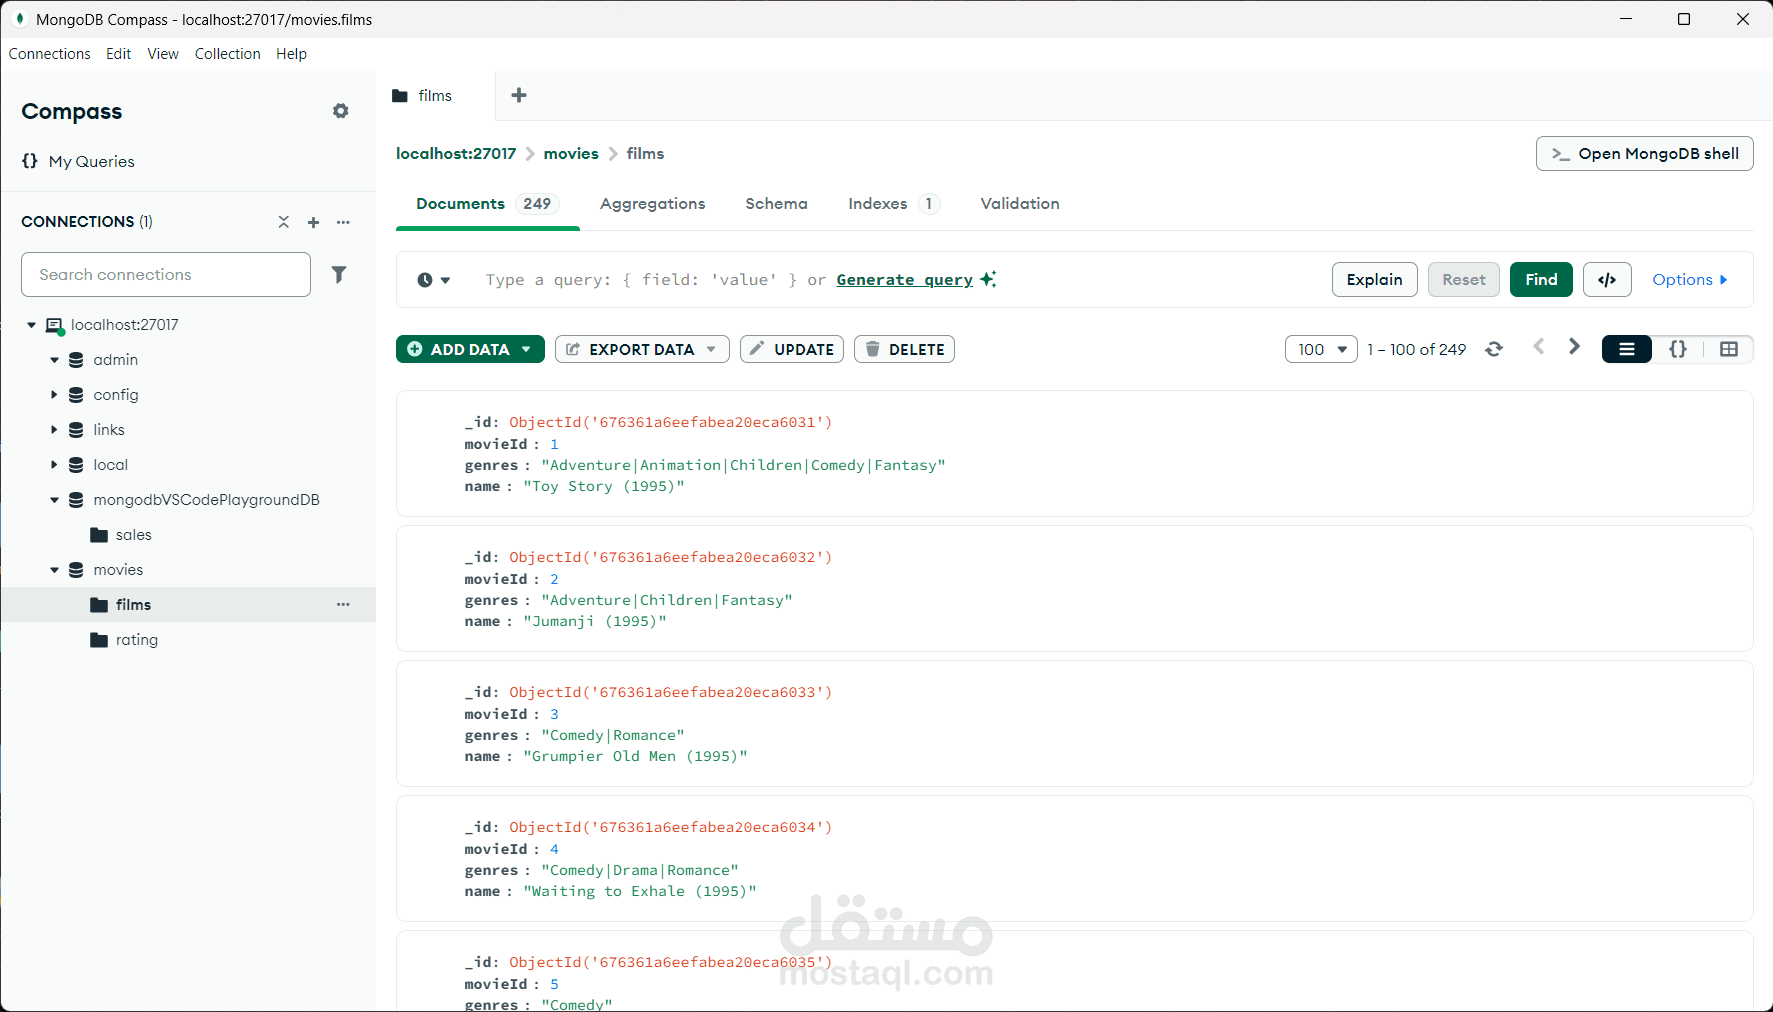
Task: Click the Find button
Action: pos(1541,280)
